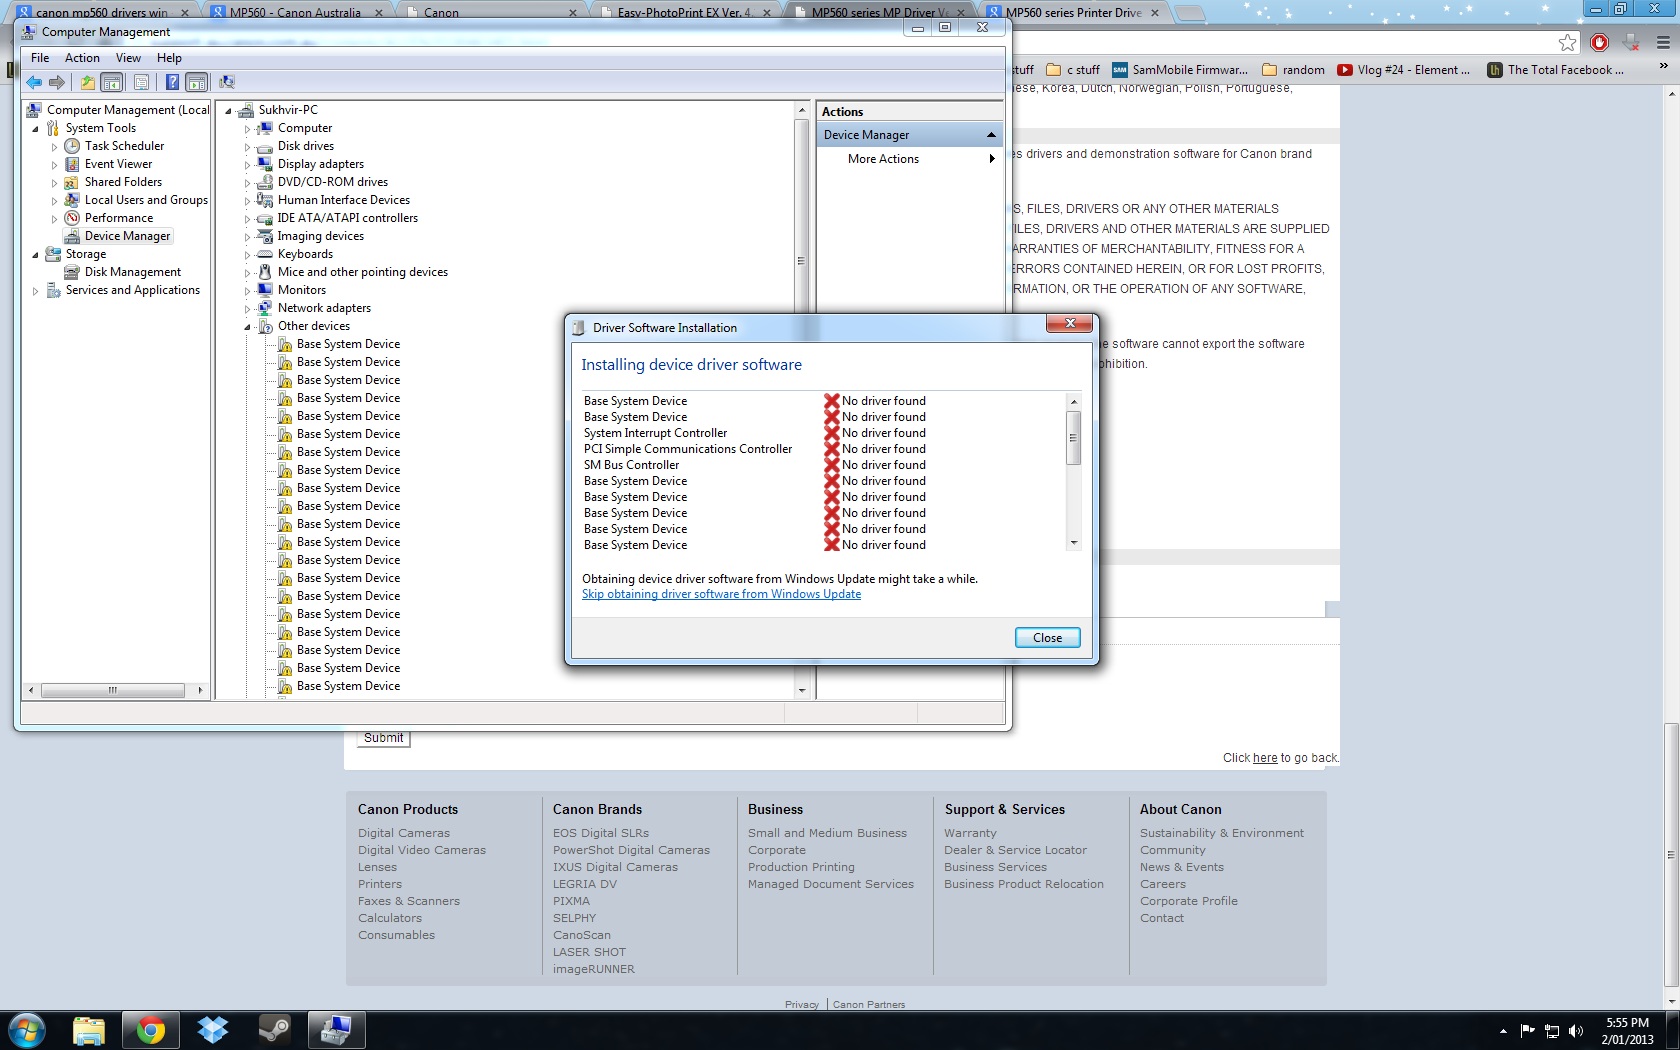Screen dimensions: 1680x1050
Task: Click the 'here' link to go back
Action: pos(1265,758)
